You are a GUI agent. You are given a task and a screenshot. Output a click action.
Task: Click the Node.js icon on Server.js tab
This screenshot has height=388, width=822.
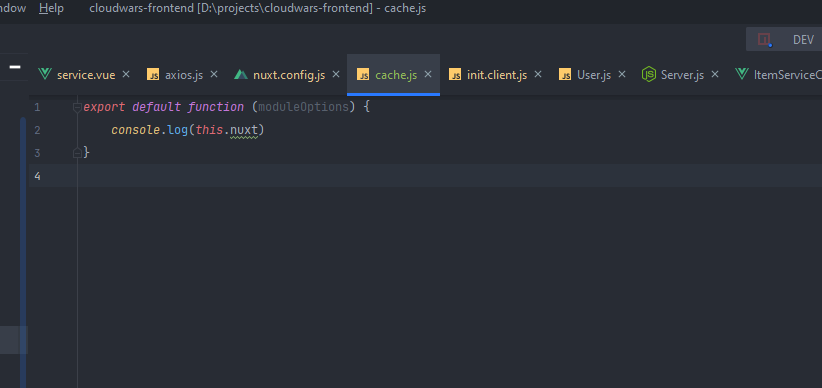tap(649, 74)
